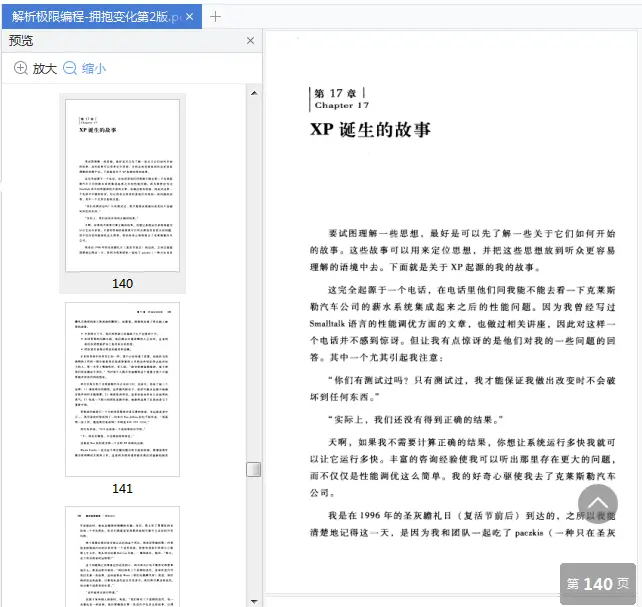The width and height of the screenshot is (642, 607).
Task: Click the heading XP诞生的故事
Action: click(370, 130)
